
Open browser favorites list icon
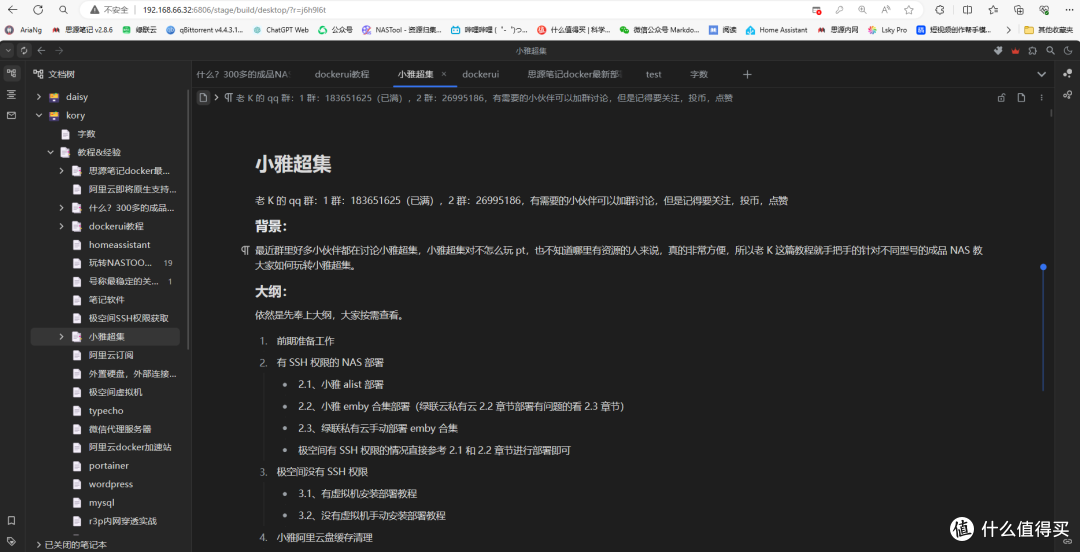click(993, 10)
